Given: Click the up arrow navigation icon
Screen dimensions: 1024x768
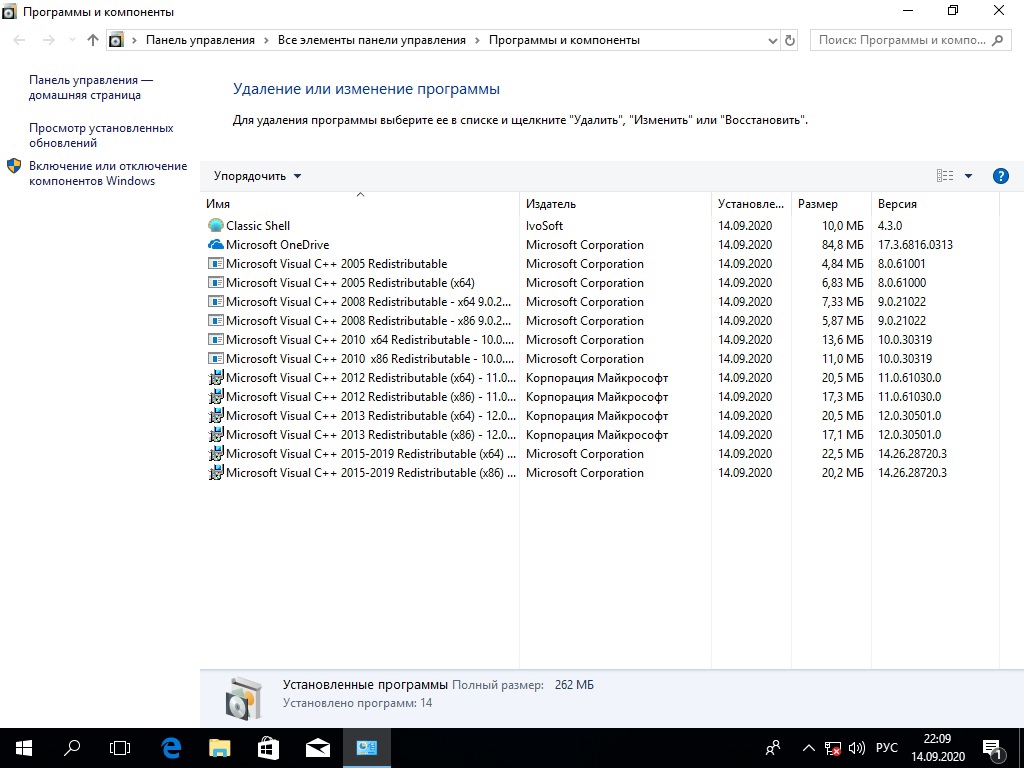Looking at the screenshot, I should pyautogui.click(x=93, y=40).
